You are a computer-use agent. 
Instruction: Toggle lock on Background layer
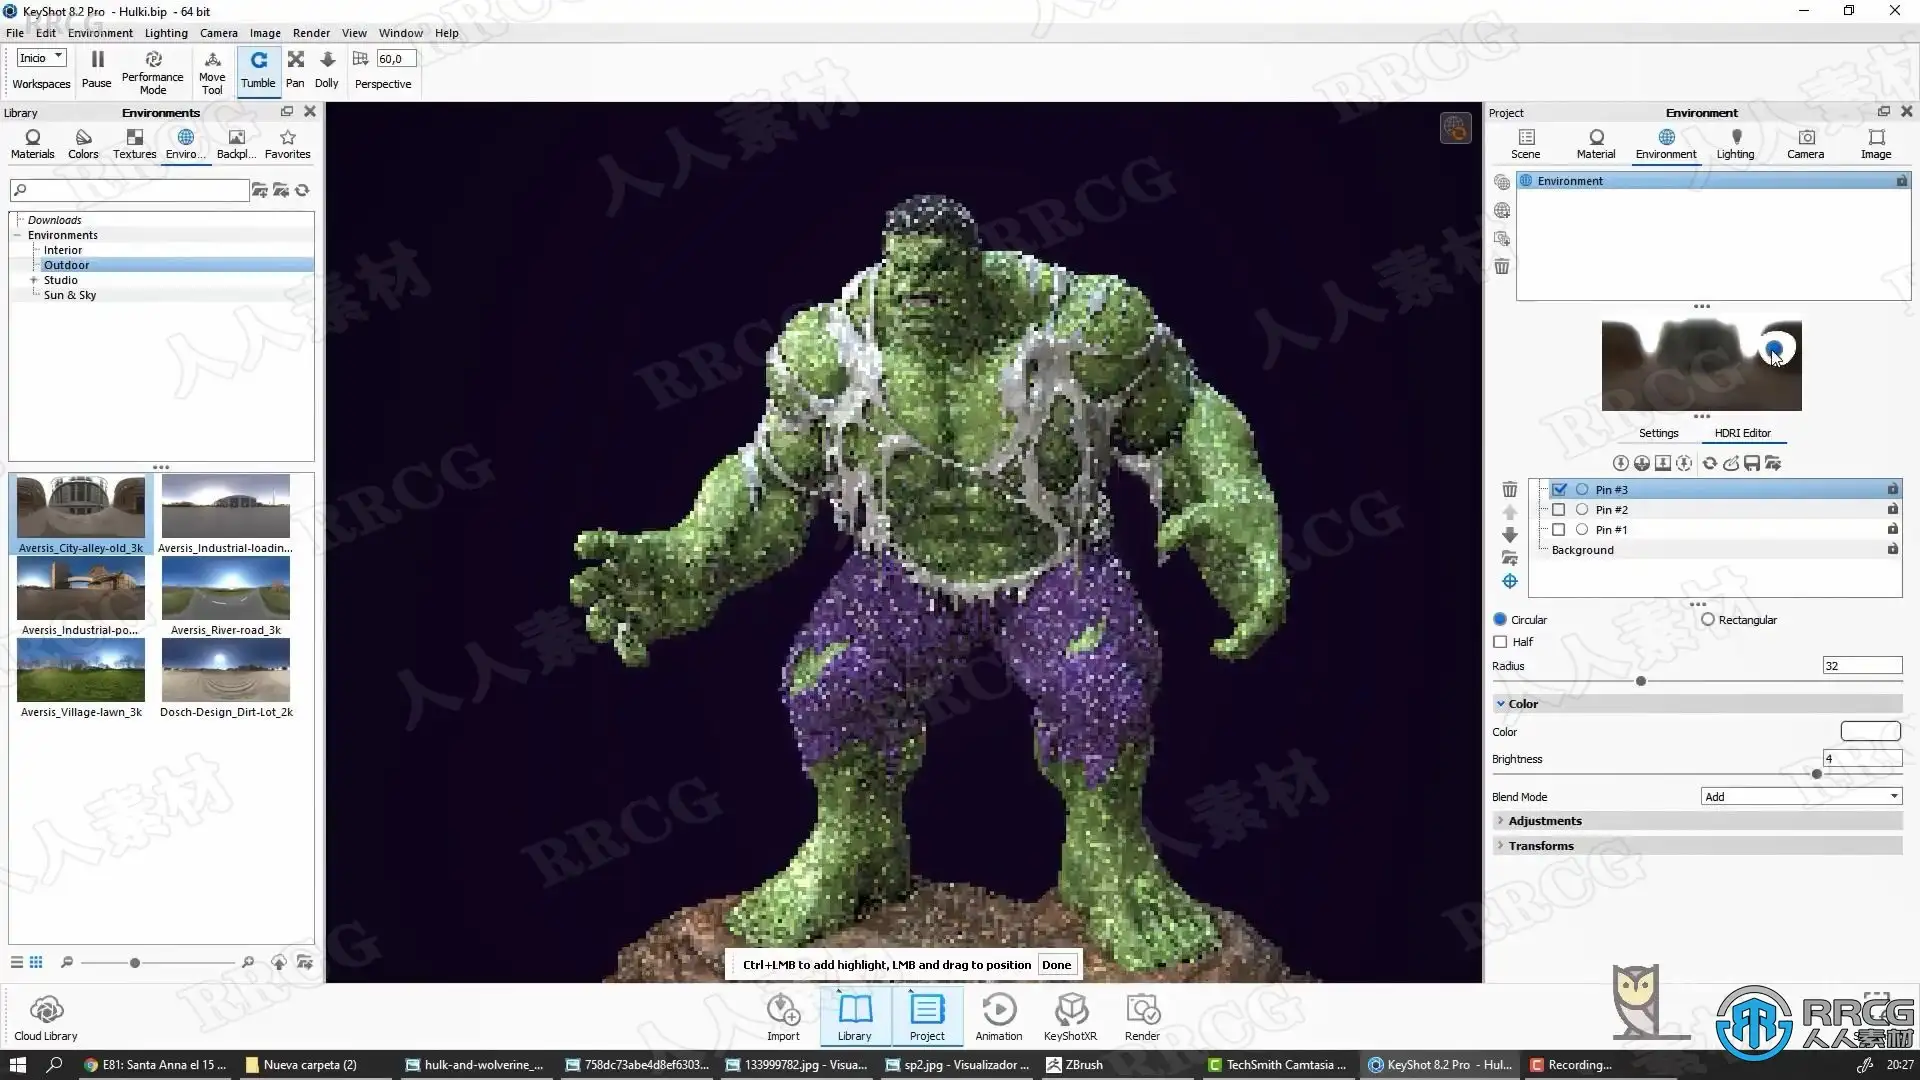pos(1892,549)
